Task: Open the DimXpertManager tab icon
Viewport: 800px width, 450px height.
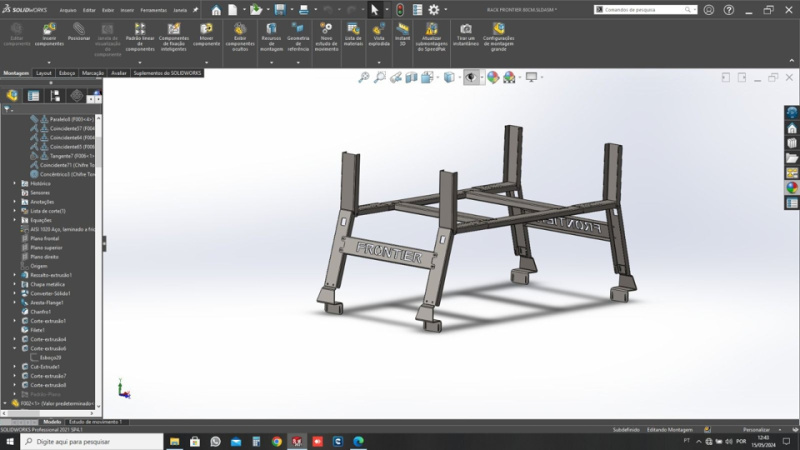Action: tap(77, 95)
